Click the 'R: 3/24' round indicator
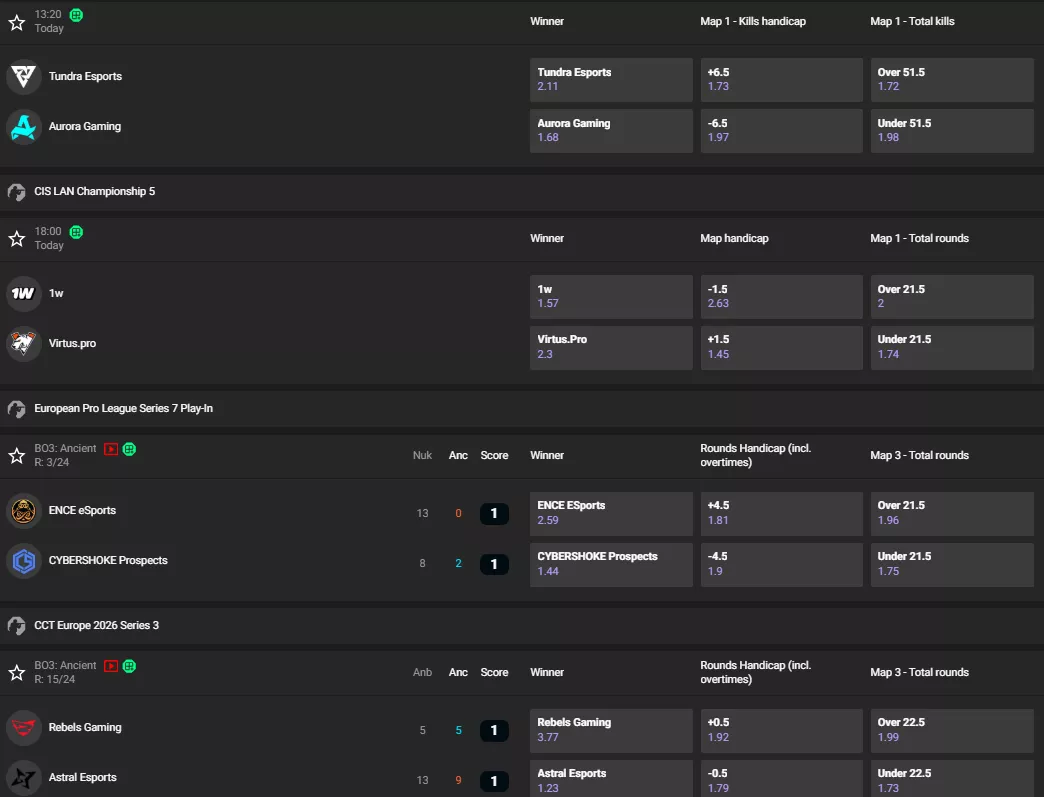 coord(52,463)
